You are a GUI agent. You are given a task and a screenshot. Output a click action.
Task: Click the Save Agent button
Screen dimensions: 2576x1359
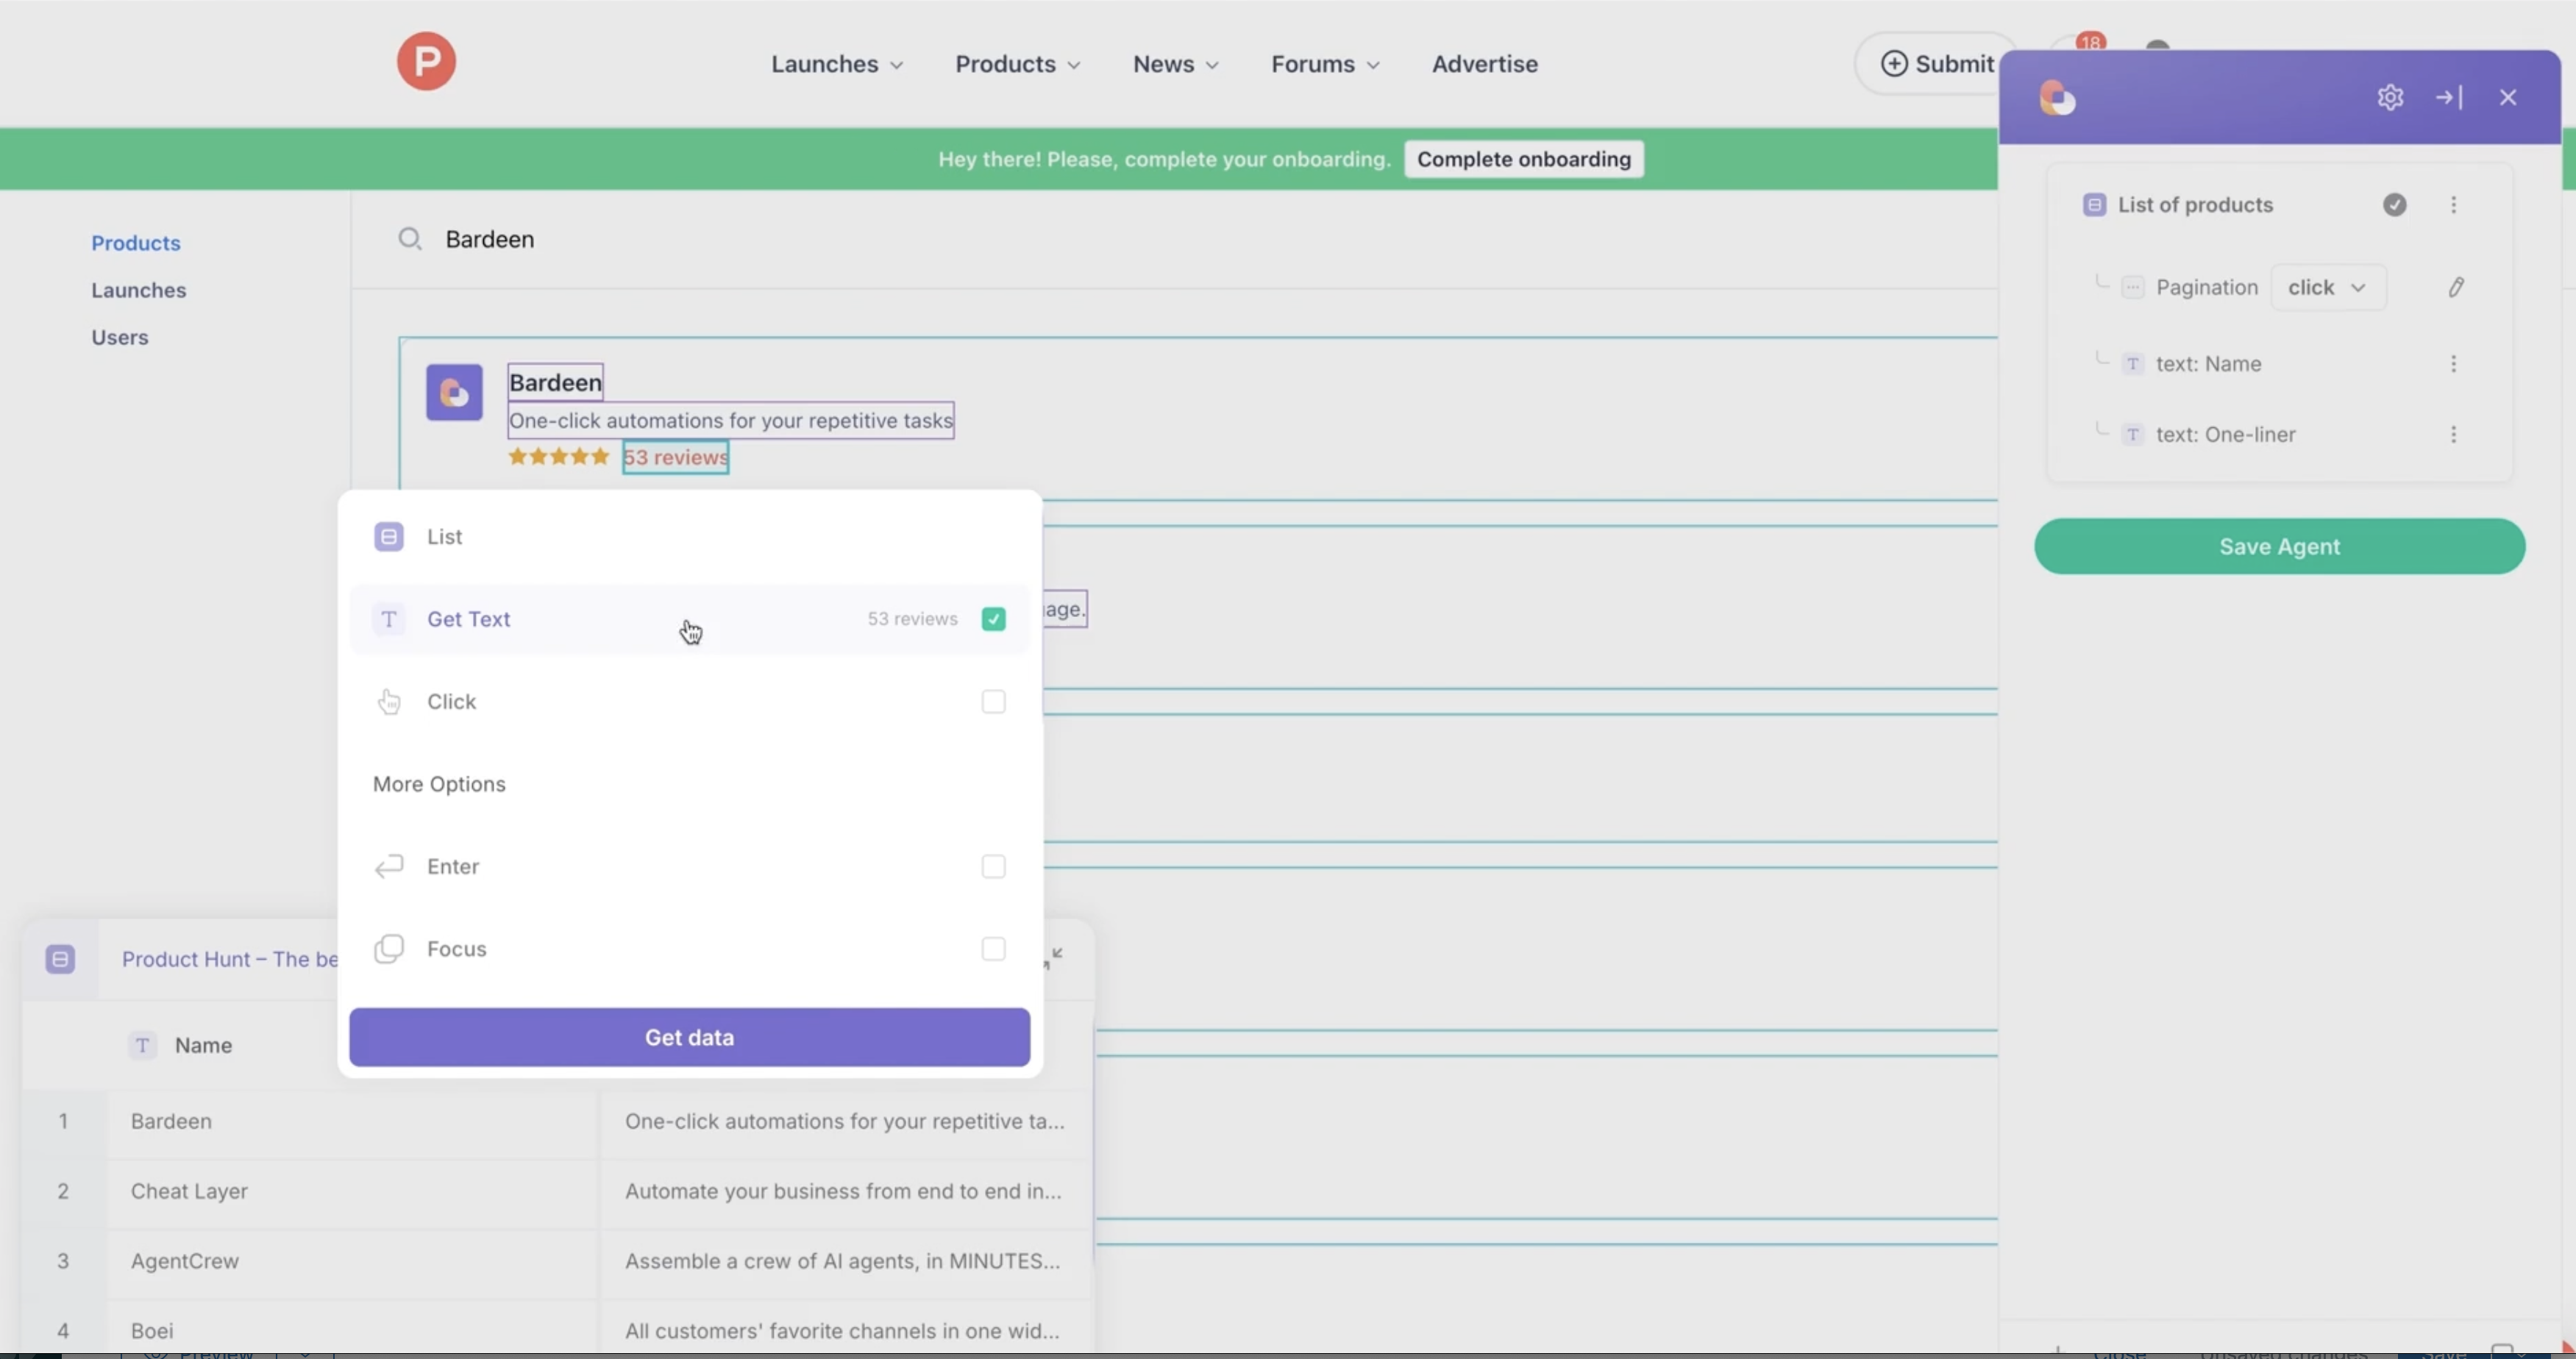pos(2279,547)
